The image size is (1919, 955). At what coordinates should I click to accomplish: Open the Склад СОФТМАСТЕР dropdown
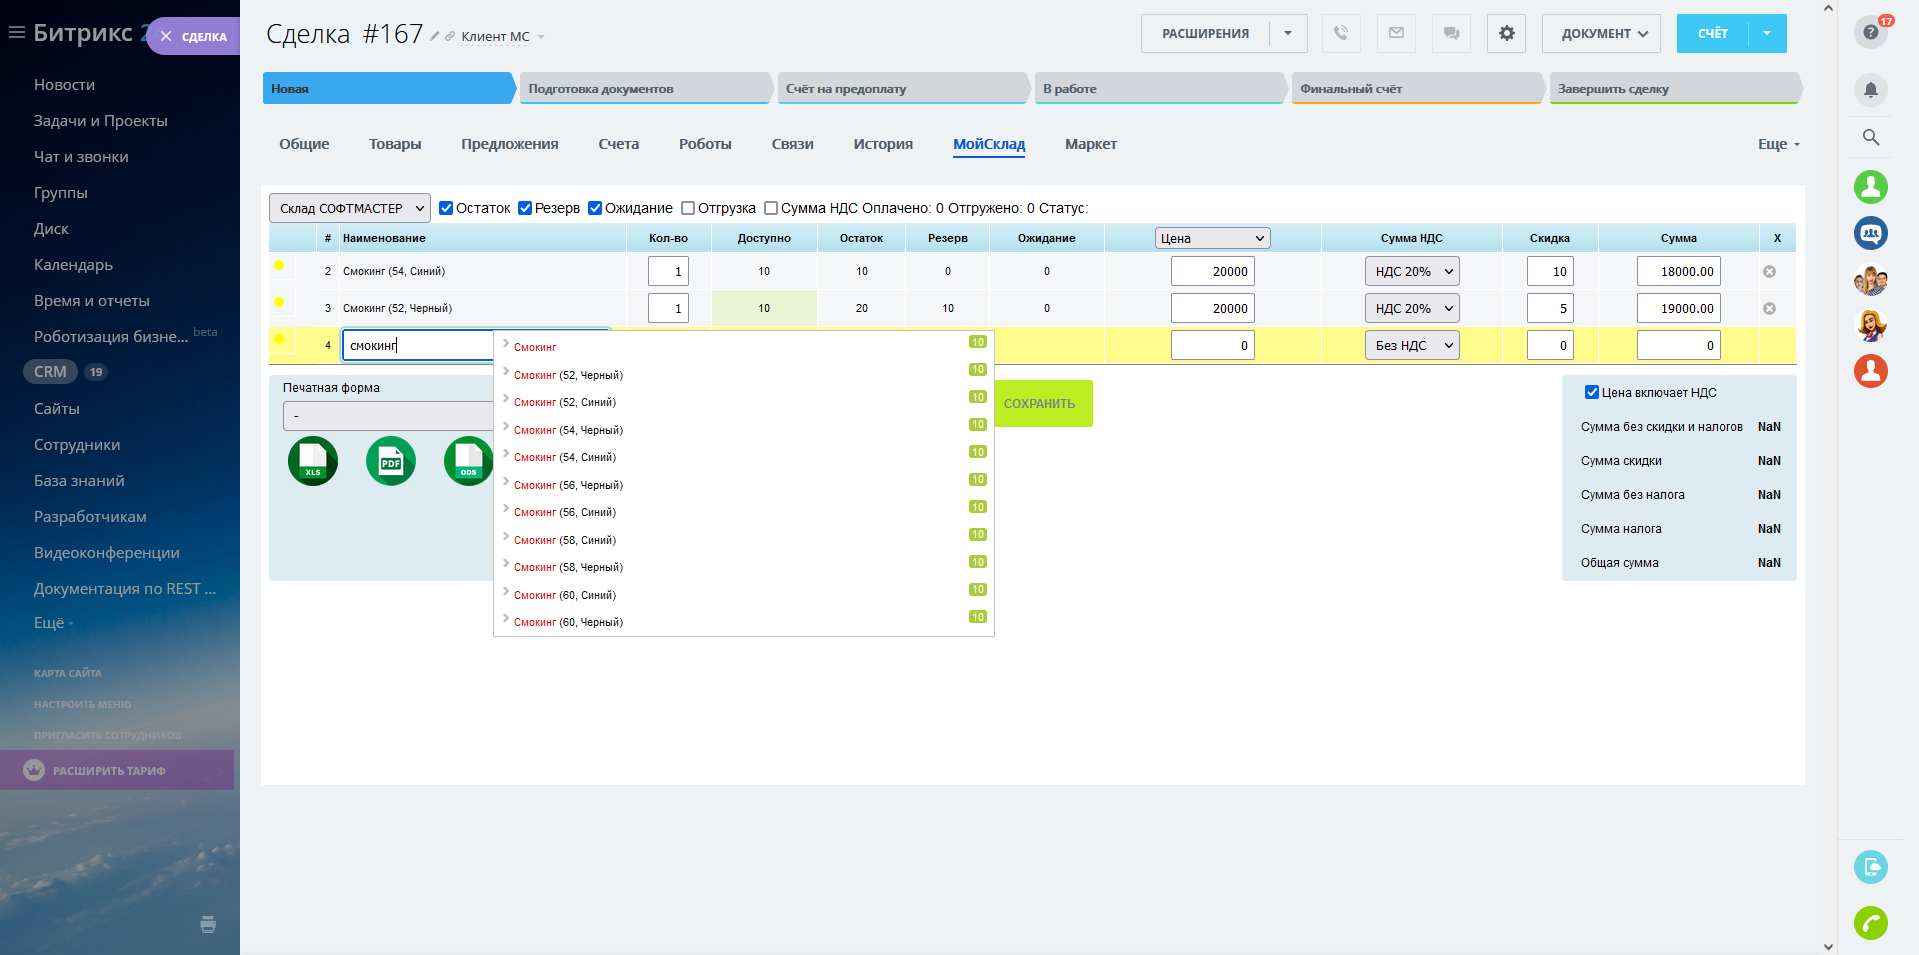(350, 208)
